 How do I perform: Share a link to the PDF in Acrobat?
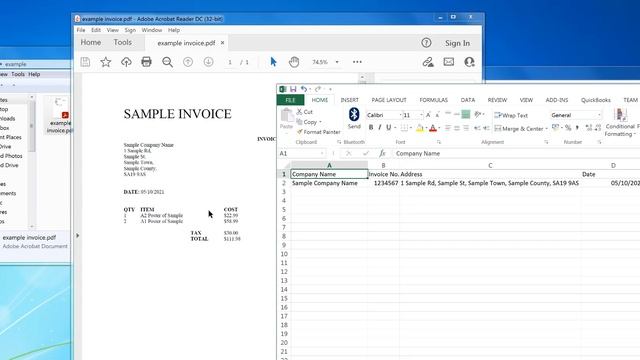tap(428, 62)
